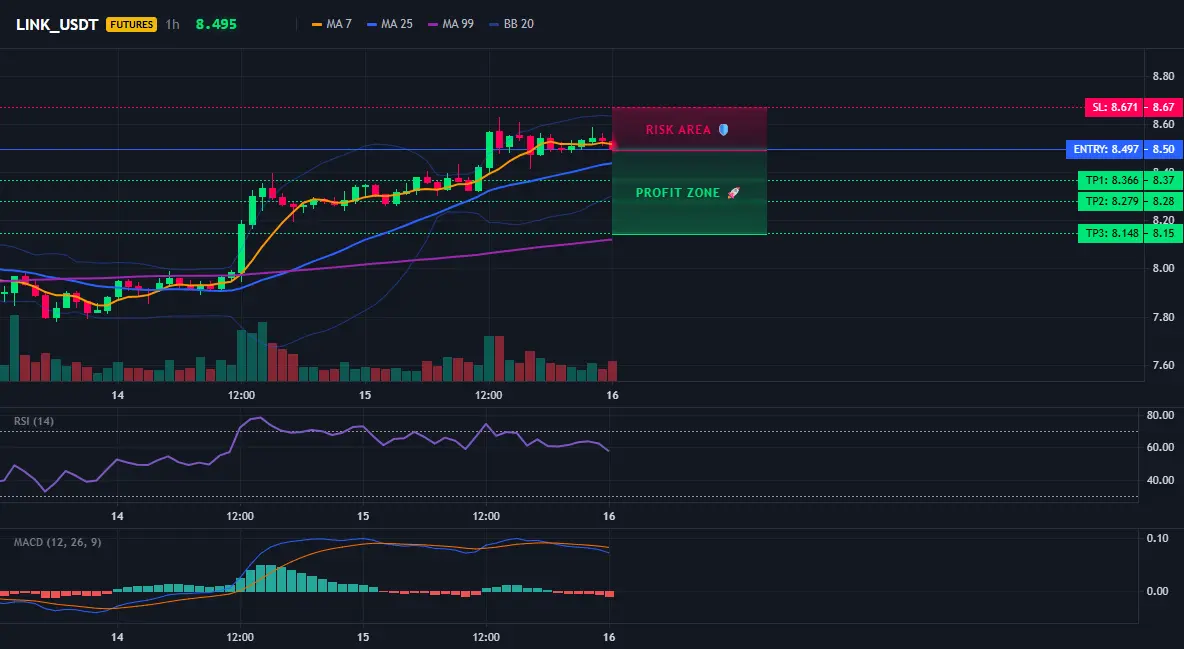The image size is (1184, 649).
Task: Click the 8.80 price axis label
Action: click(1163, 76)
